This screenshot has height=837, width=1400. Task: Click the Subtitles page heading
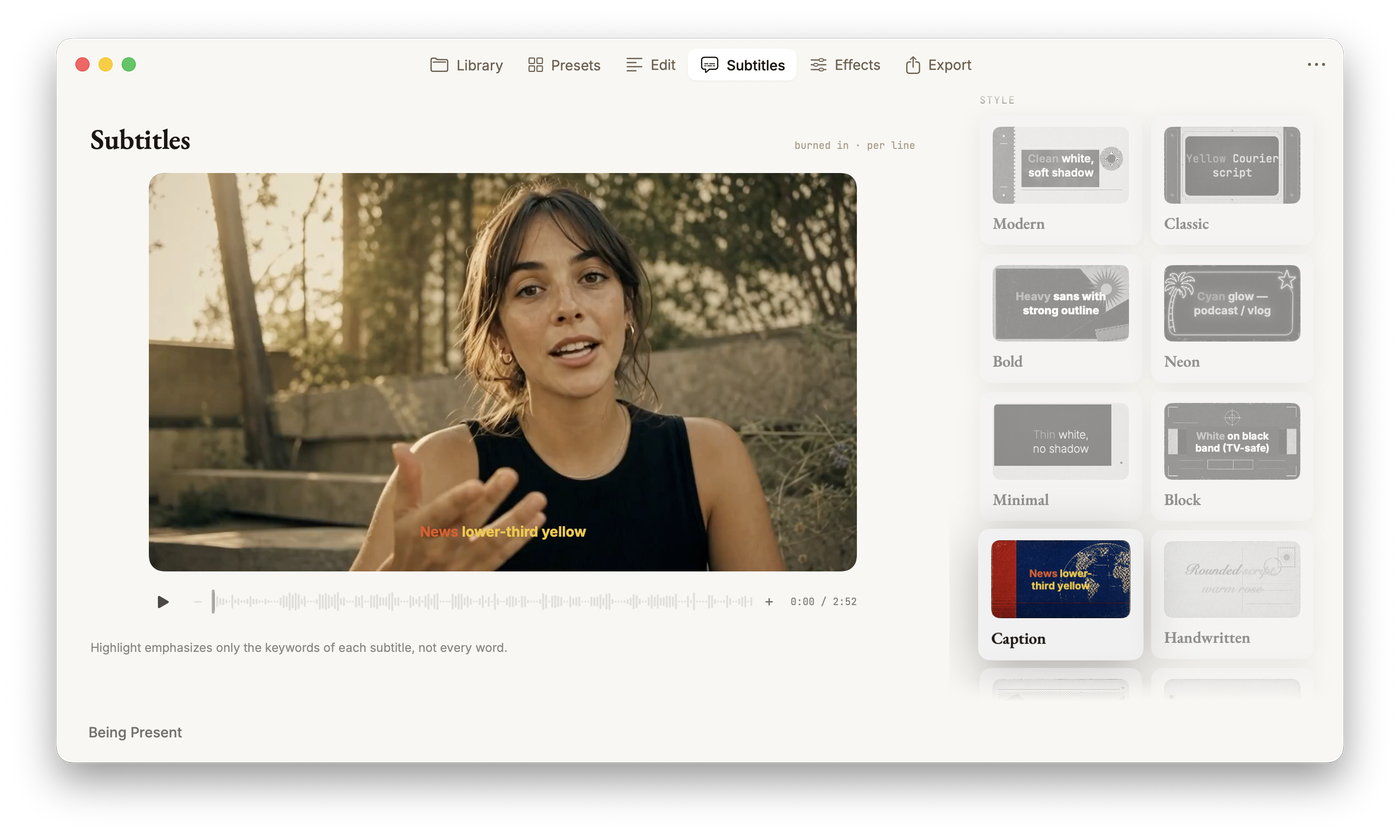pos(140,140)
